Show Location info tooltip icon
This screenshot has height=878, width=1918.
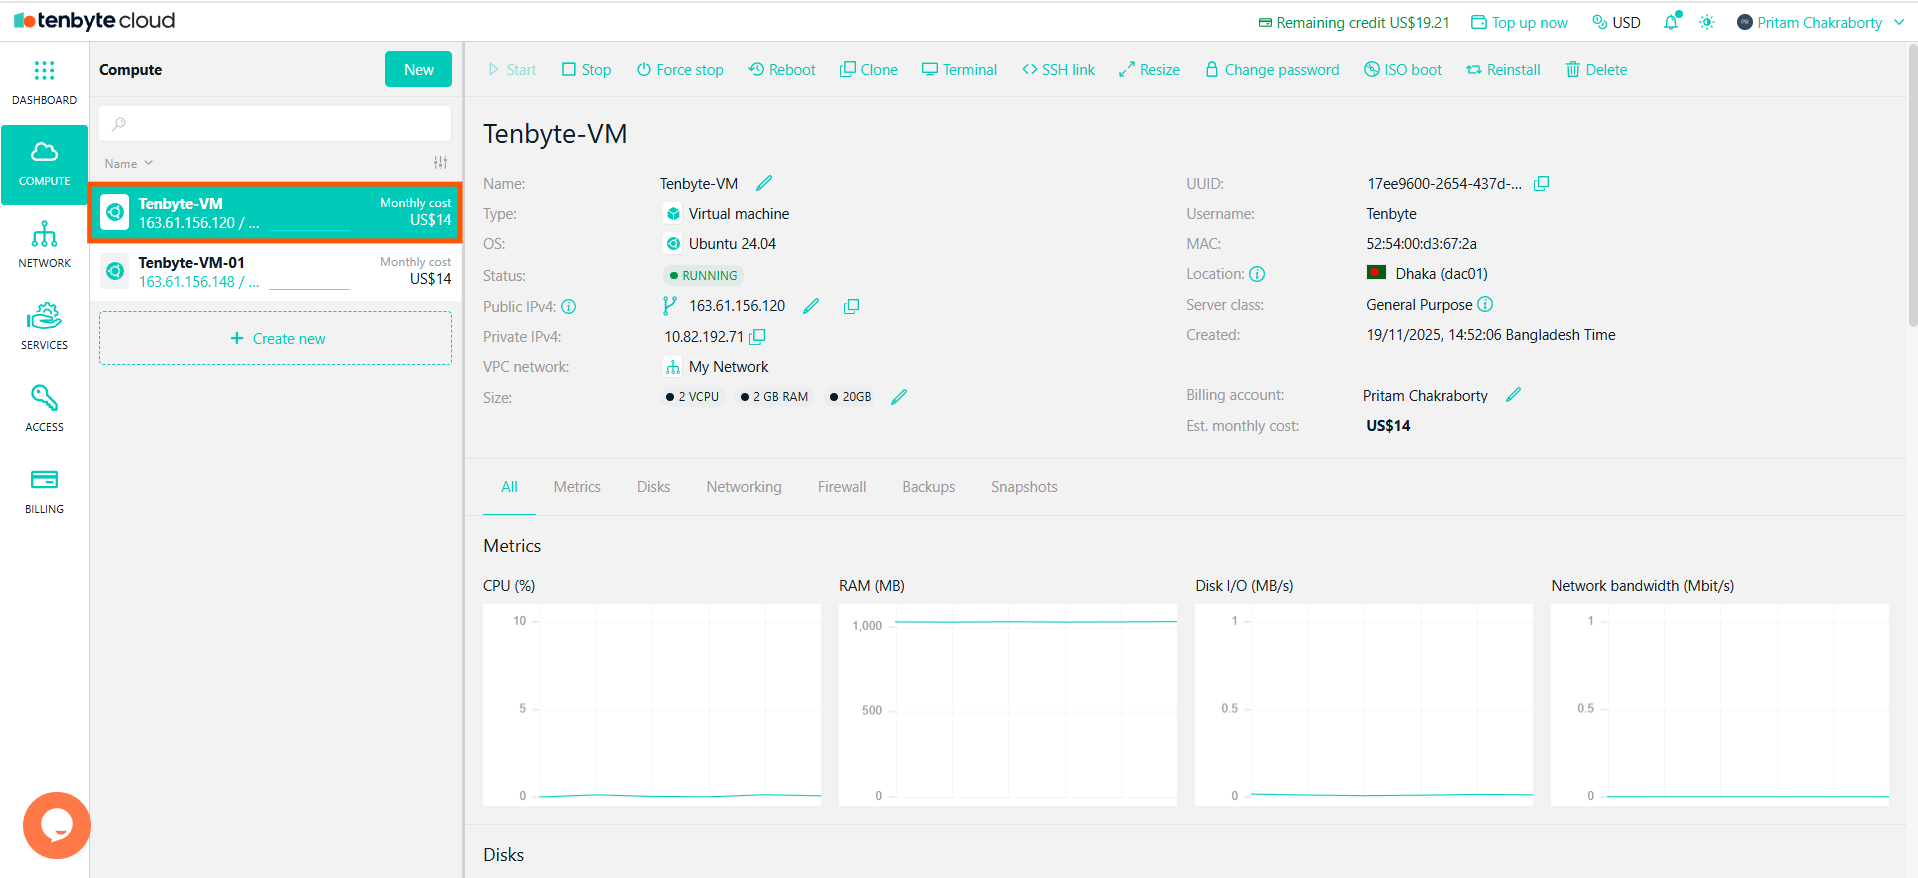point(1258,274)
